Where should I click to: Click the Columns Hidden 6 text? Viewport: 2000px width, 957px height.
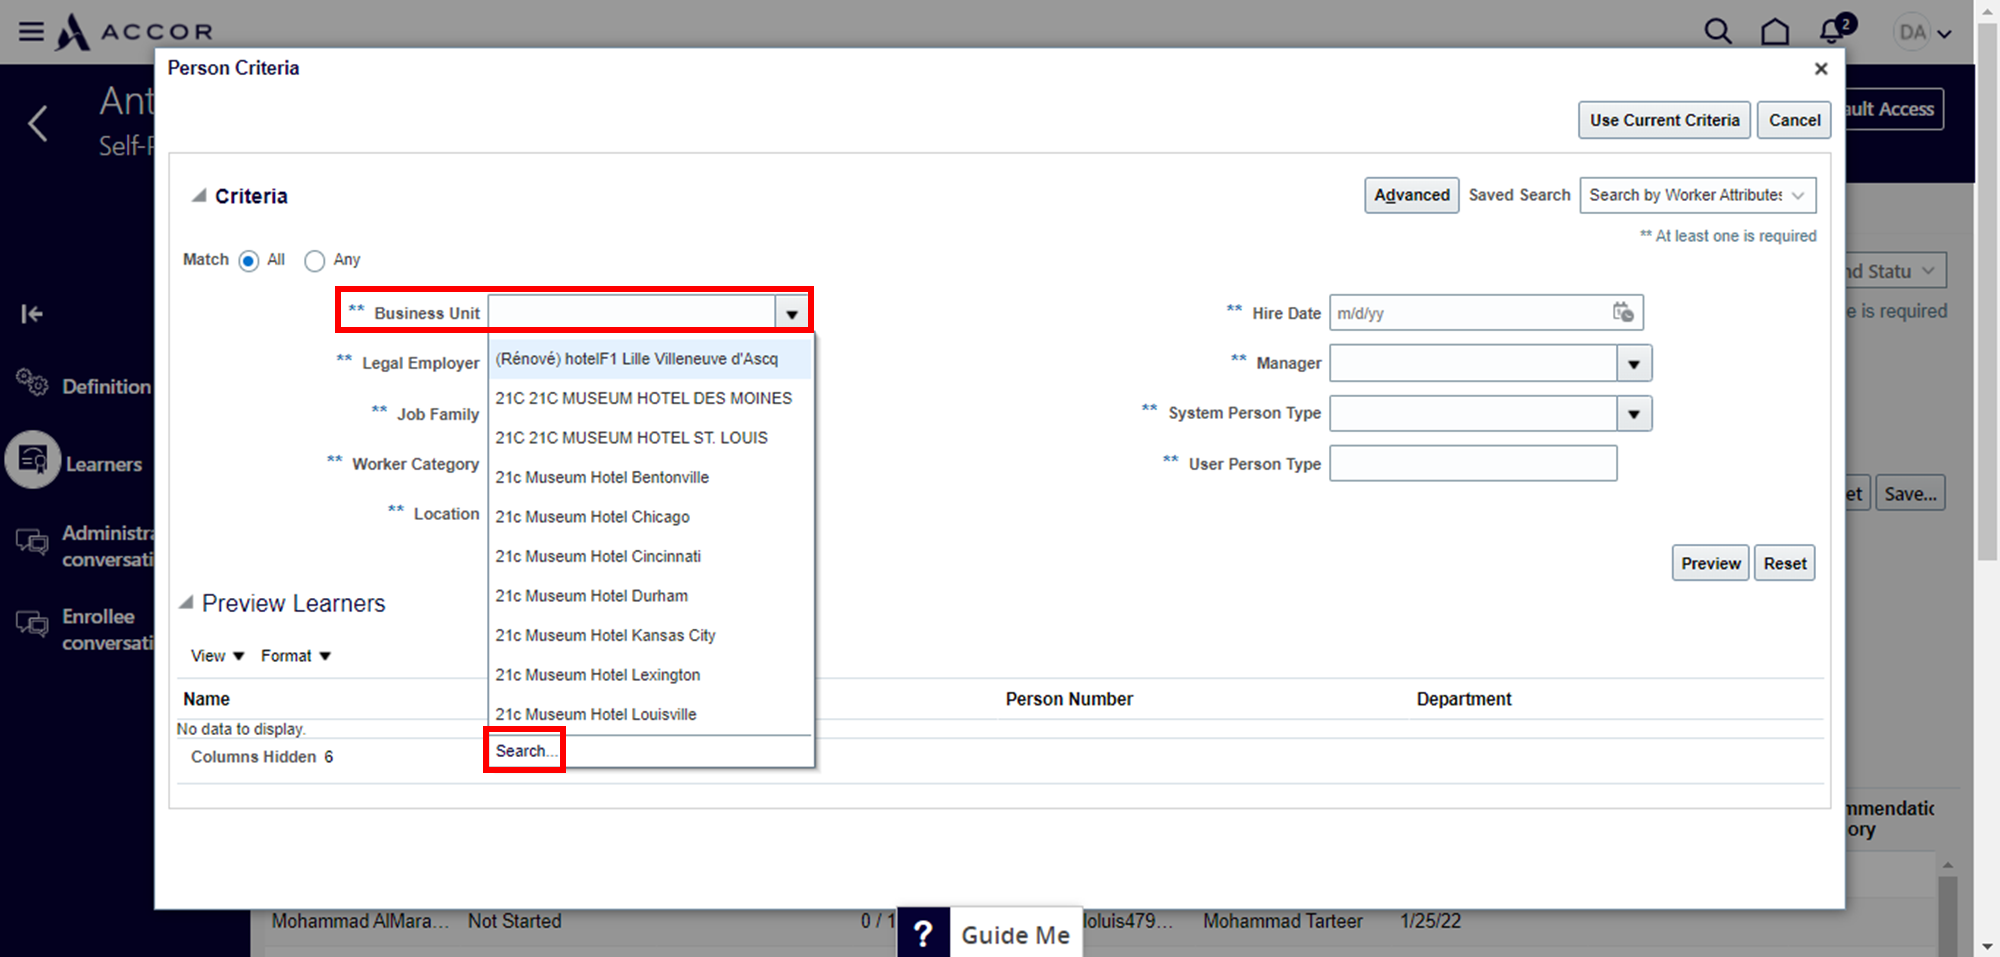click(262, 757)
